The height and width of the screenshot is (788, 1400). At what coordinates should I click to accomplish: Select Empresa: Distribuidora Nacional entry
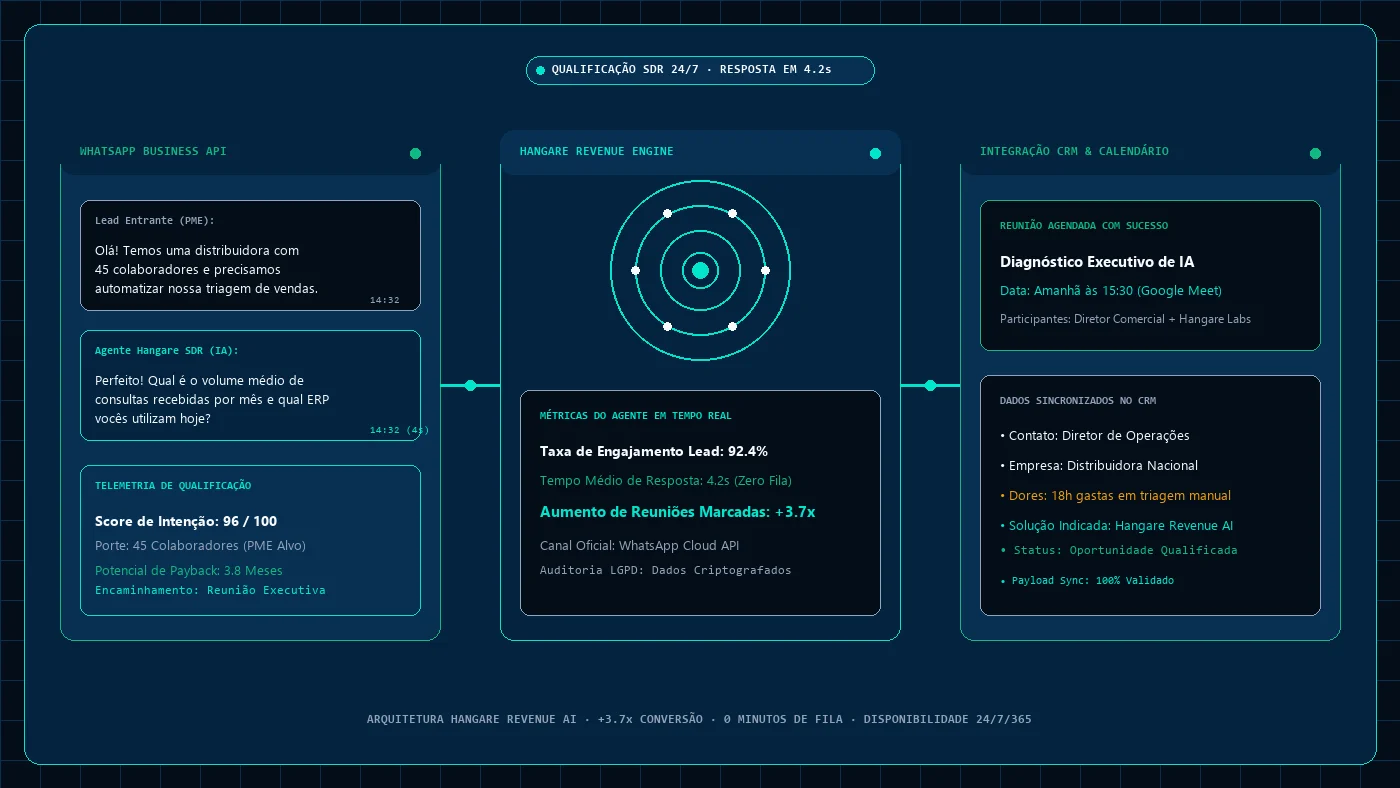pyautogui.click(x=1098, y=466)
